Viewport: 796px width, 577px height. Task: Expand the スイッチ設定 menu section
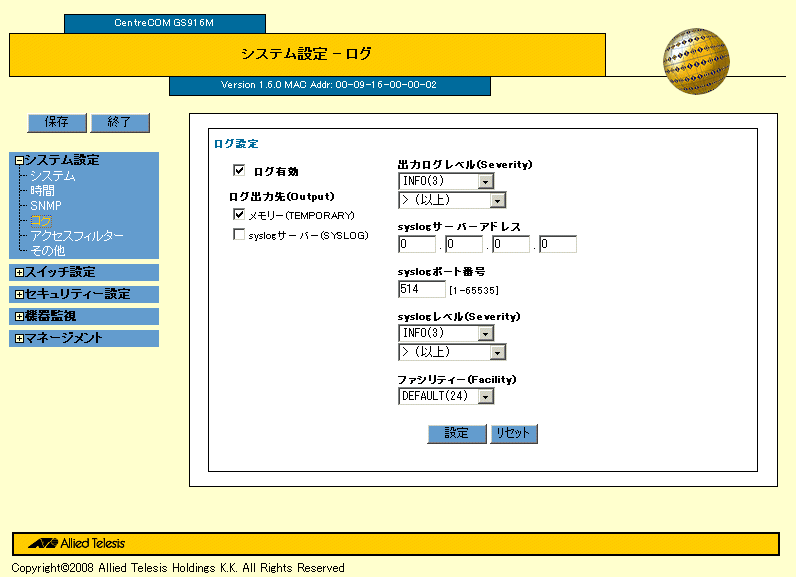pyautogui.click(x=19, y=272)
